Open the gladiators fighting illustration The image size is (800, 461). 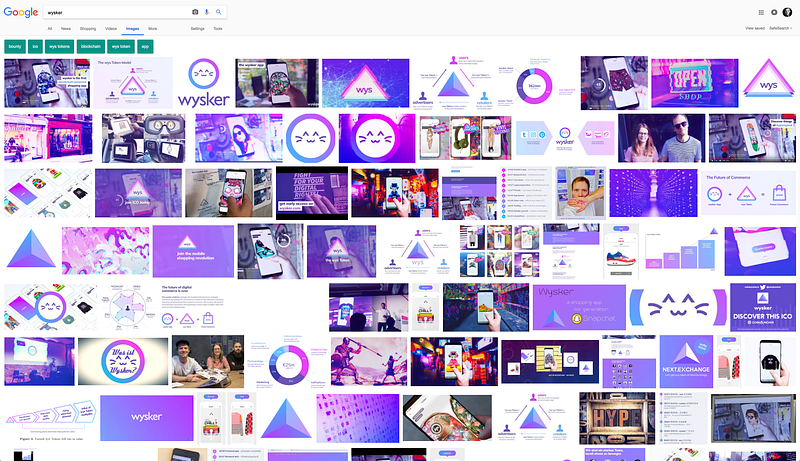tap(369, 362)
